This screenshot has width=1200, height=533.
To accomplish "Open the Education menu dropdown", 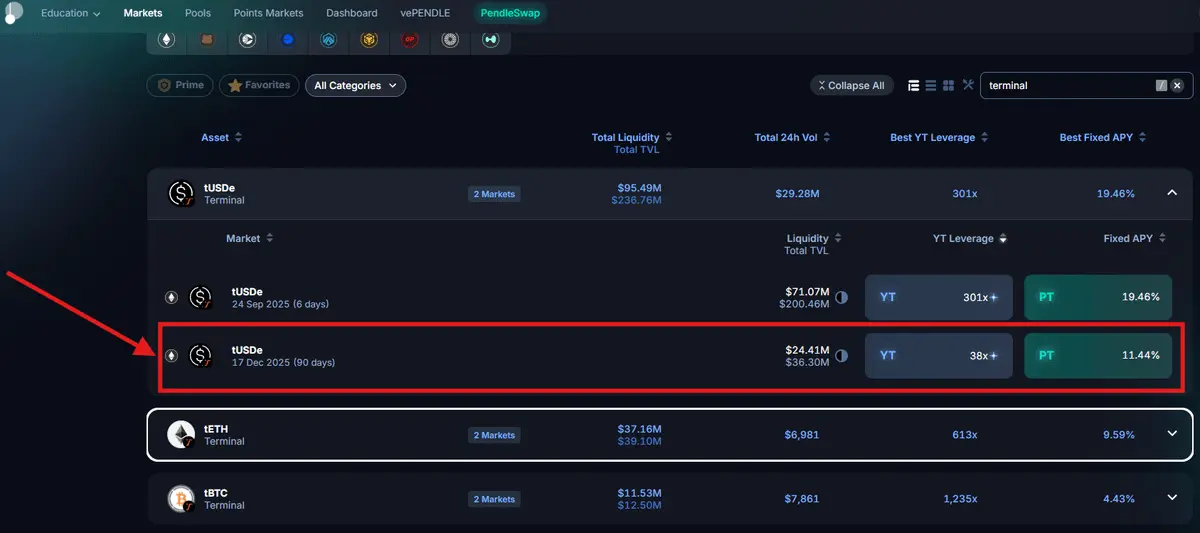I will click(x=71, y=13).
